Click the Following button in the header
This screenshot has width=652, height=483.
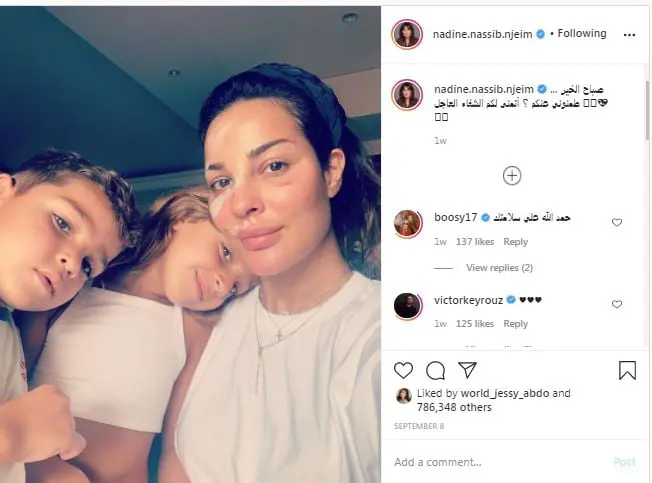pos(582,33)
